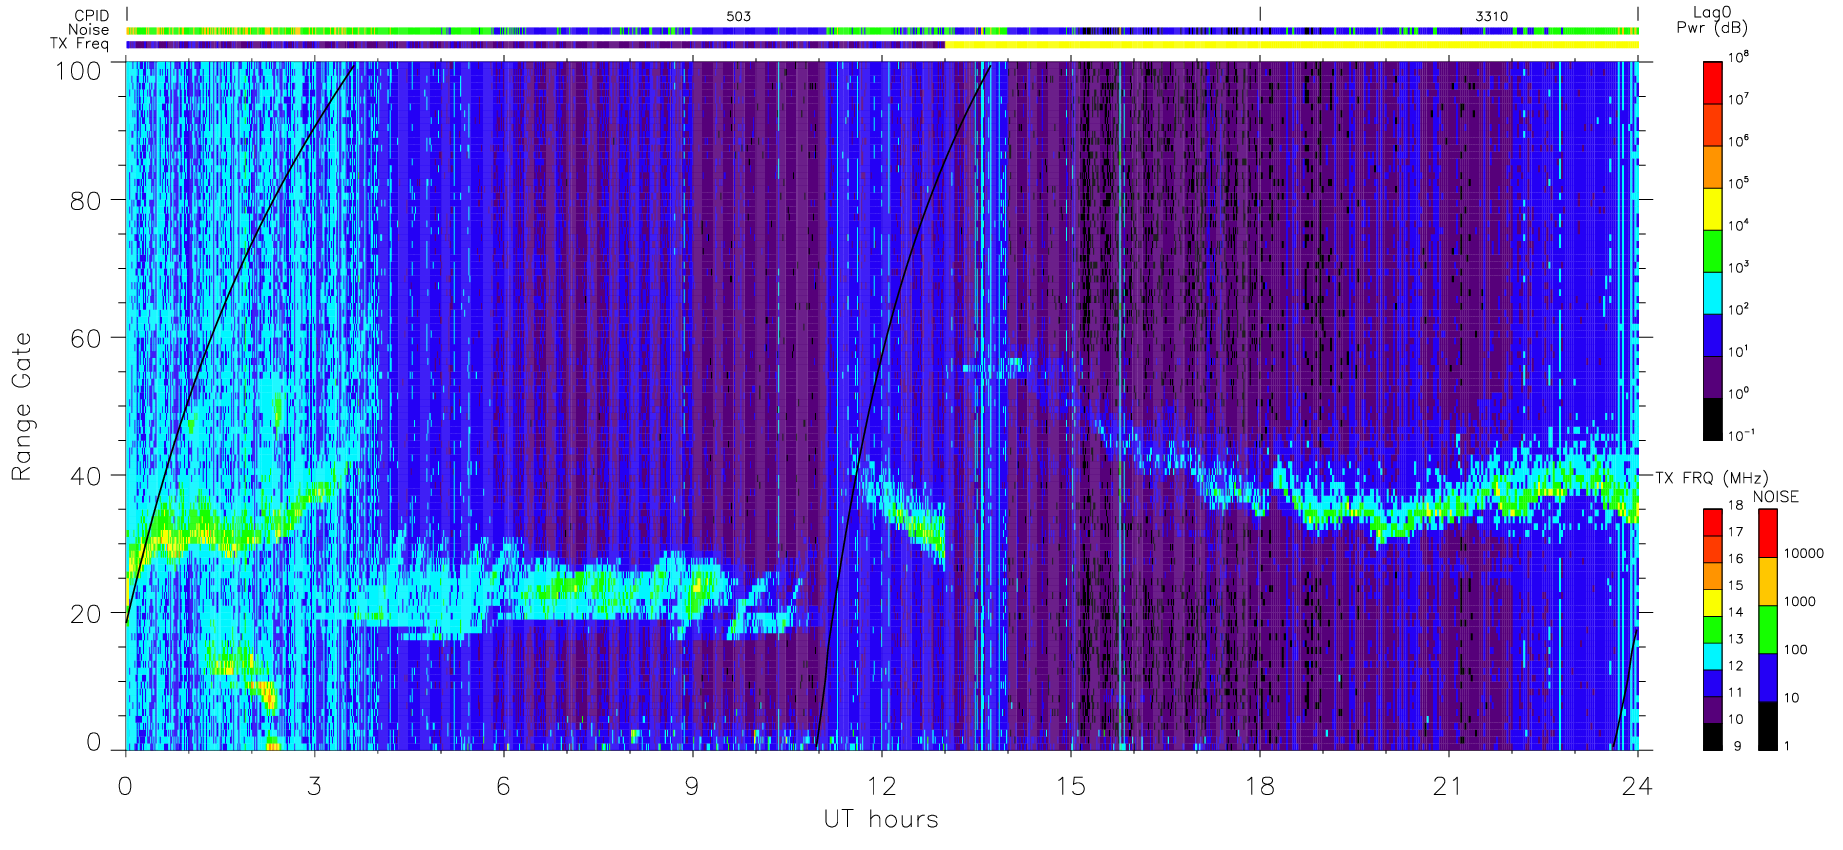1843x850 pixels.
Task: Click the CPID value 503
Action: coord(738,16)
